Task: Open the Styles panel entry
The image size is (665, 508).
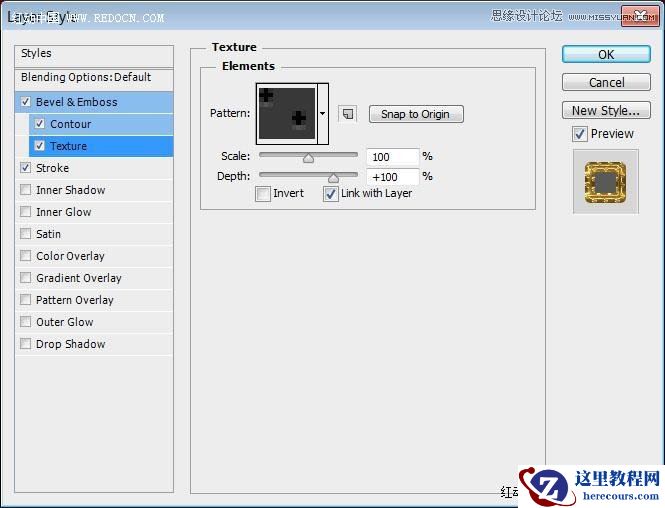Action: pos(94,56)
